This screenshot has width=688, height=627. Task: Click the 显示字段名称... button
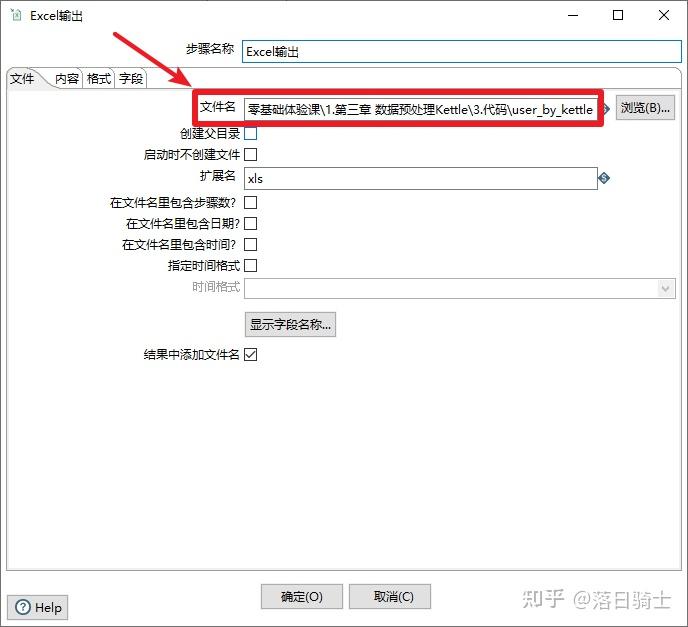(290, 325)
